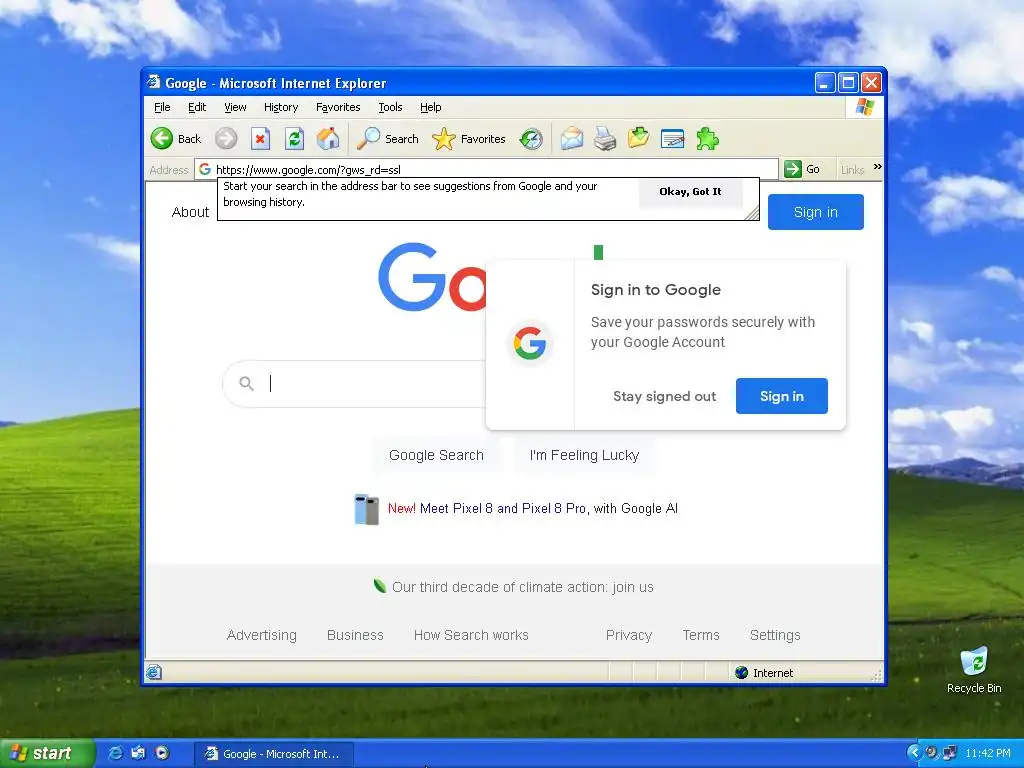Click the Google G logo in sign-in popup
This screenshot has height=768, width=1024.
[x=530, y=344]
